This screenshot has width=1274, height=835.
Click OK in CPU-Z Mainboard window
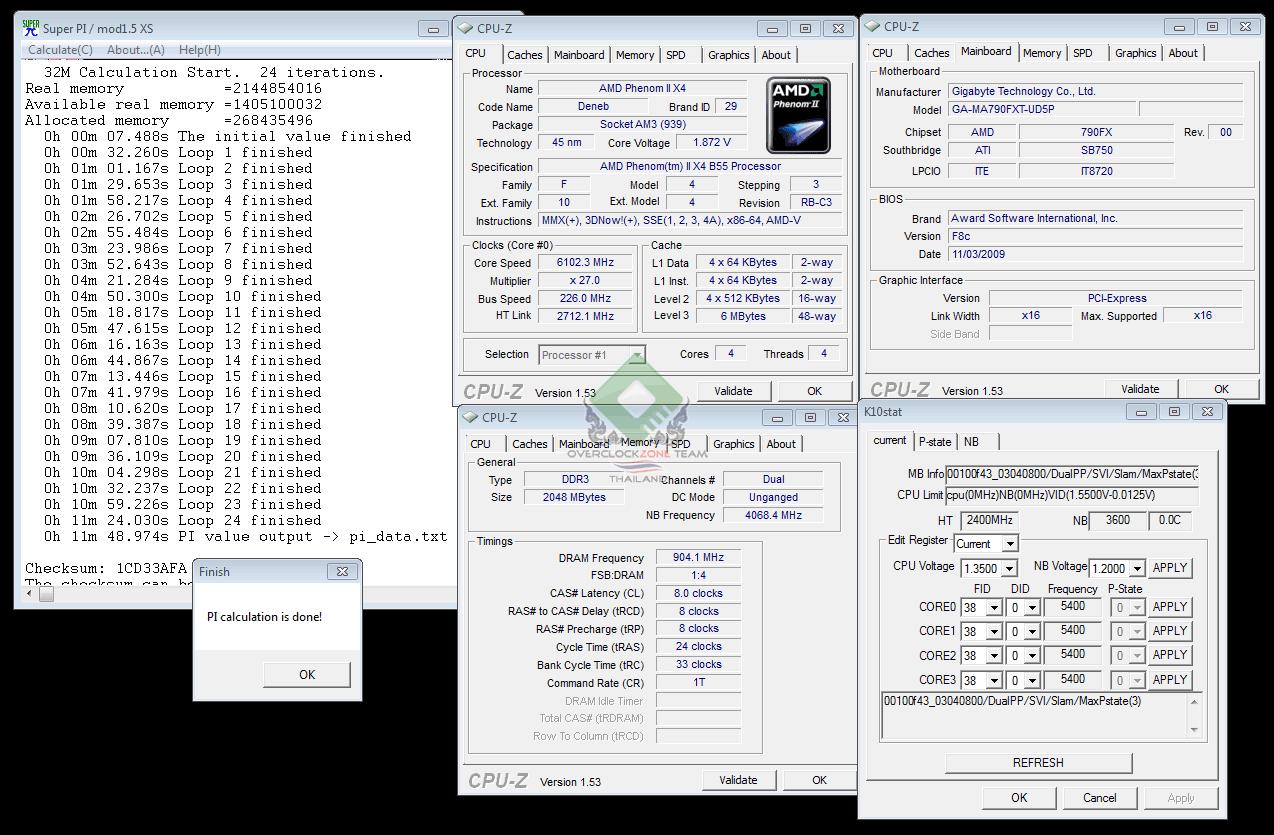point(1221,389)
